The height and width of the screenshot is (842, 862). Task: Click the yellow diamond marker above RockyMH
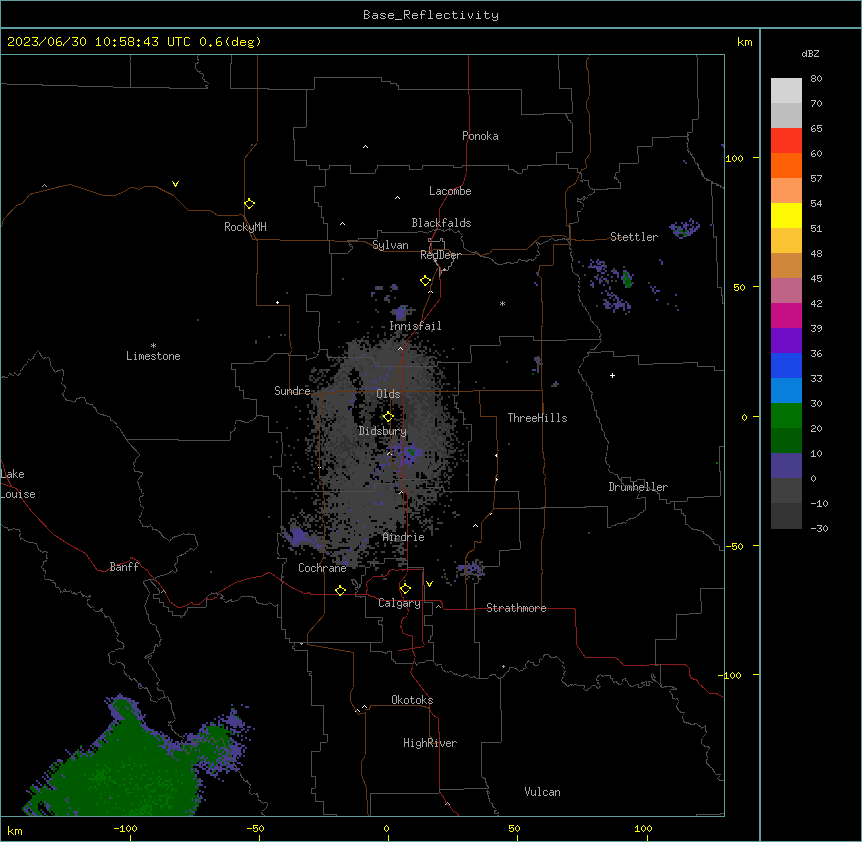(x=249, y=204)
